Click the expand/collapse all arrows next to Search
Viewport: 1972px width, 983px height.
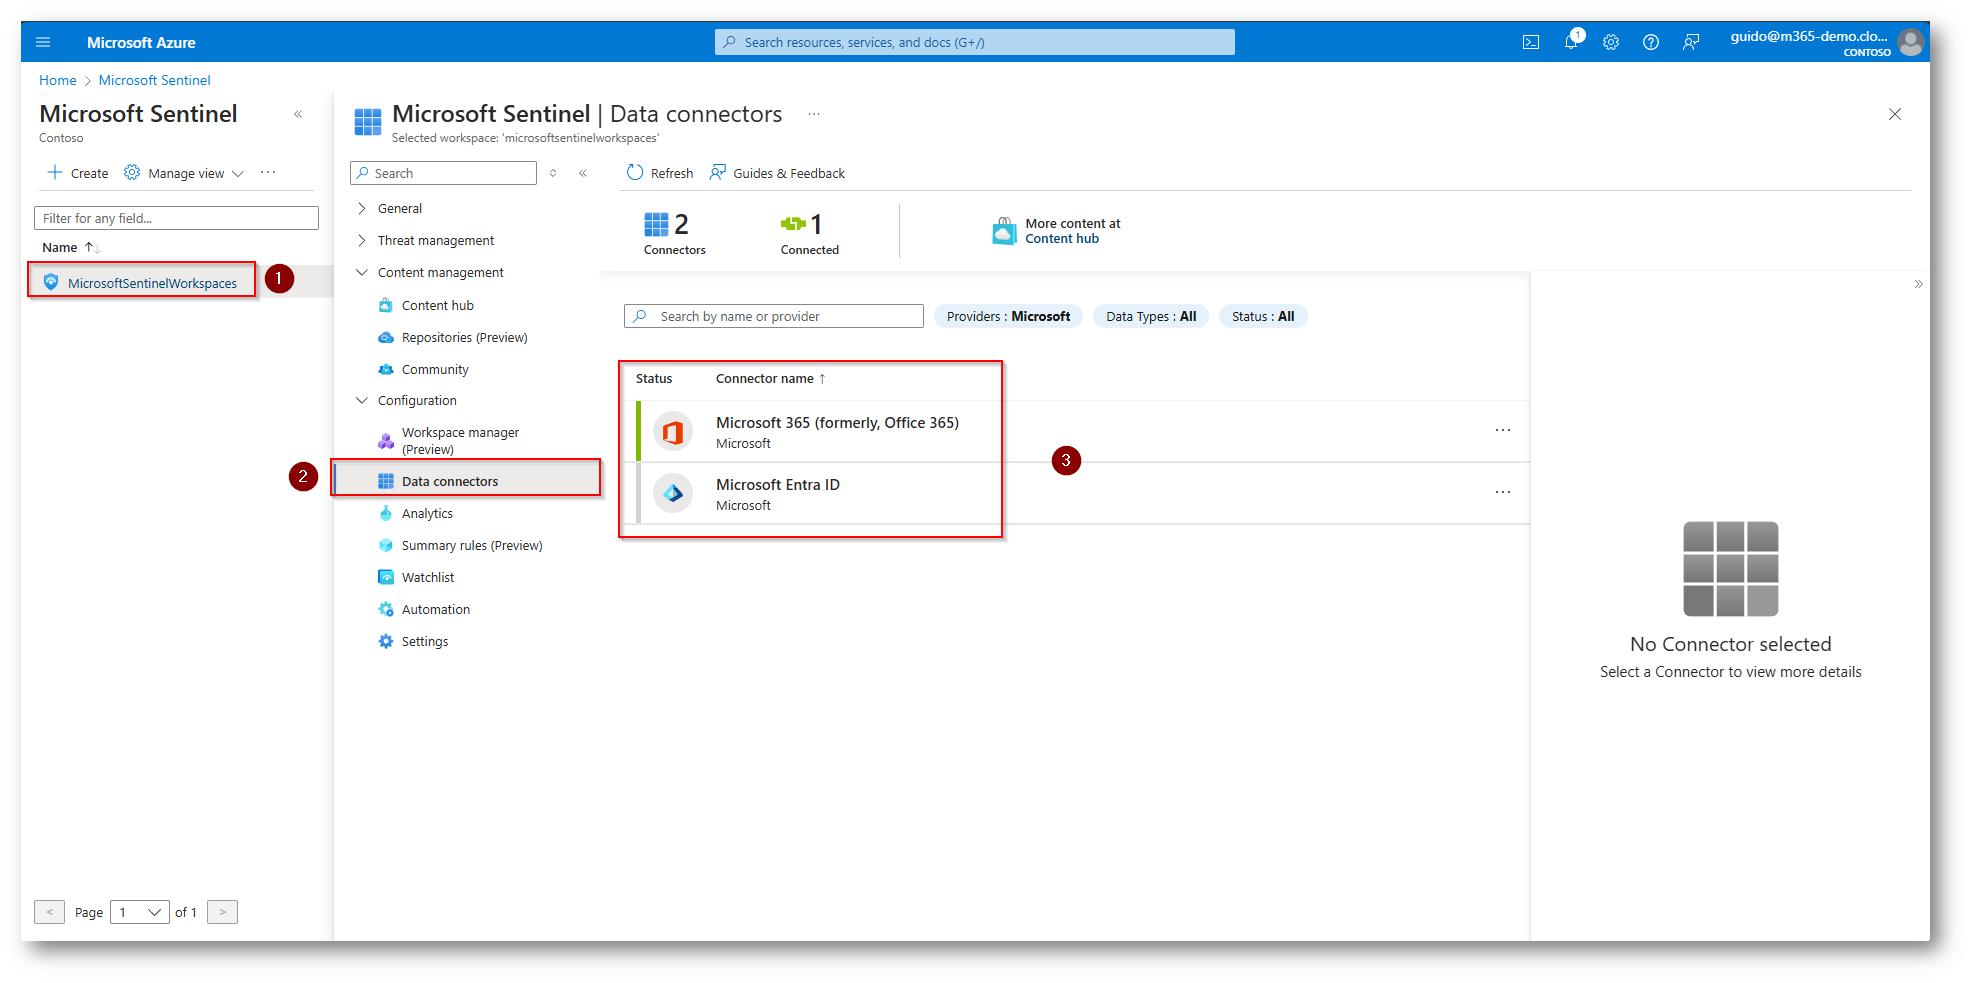tap(553, 173)
